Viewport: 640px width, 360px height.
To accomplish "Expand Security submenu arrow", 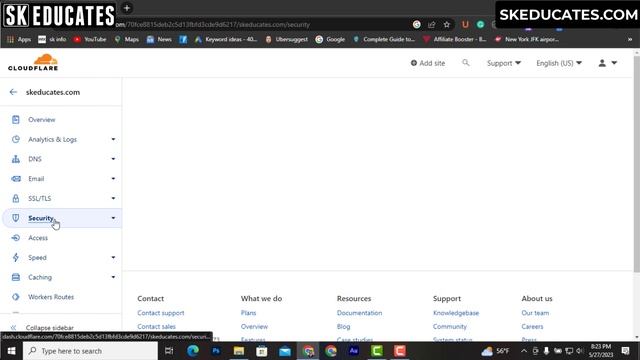I will click(x=113, y=218).
